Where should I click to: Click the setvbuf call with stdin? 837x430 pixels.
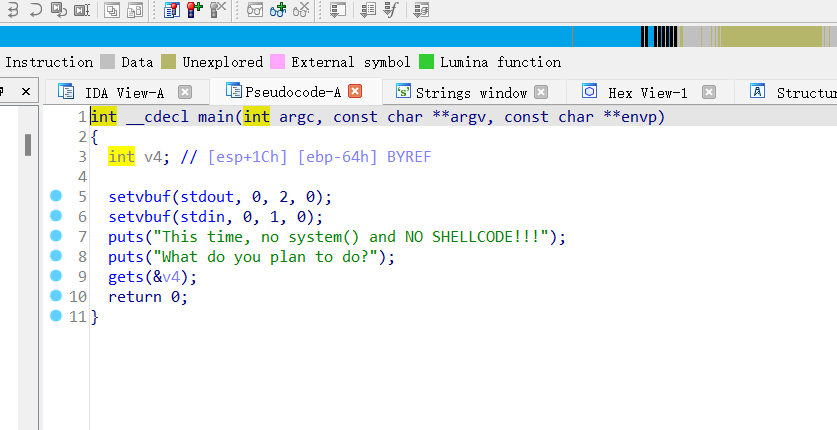[x=139, y=217]
